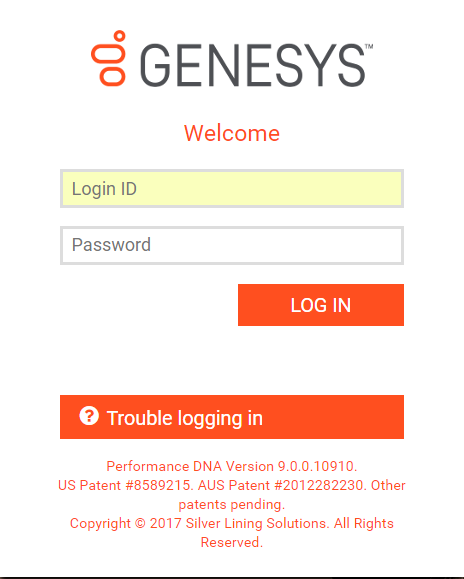Click the Silver Lining Solutions name
The width and height of the screenshot is (464, 579).
click(257, 524)
